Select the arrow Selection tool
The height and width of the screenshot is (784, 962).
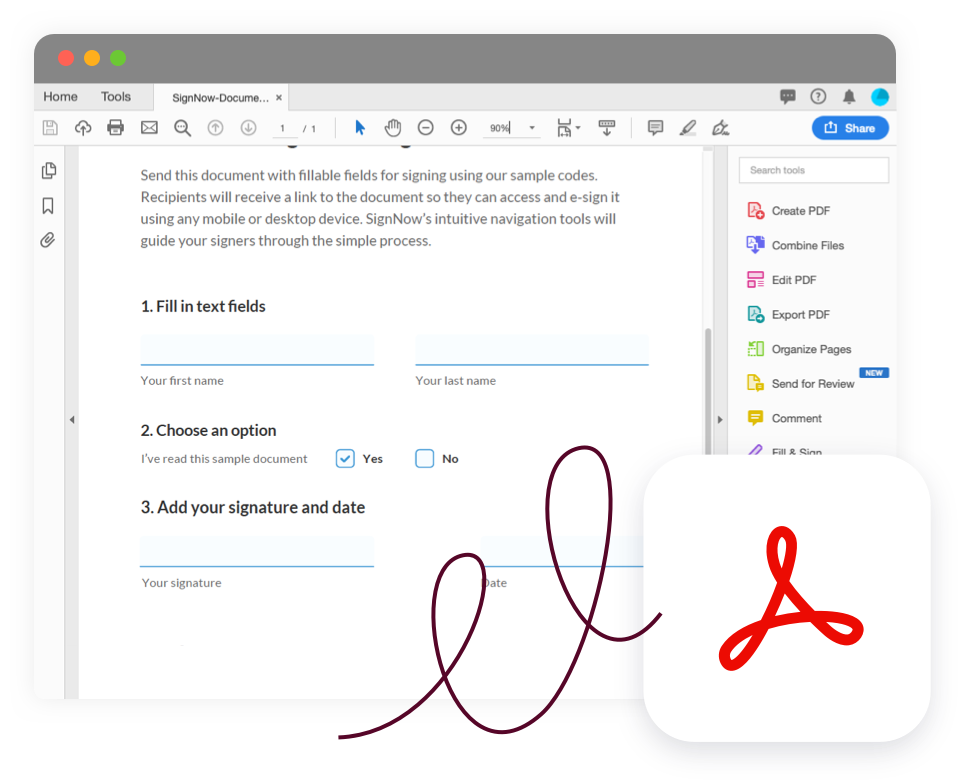pyautogui.click(x=360, y=128)
